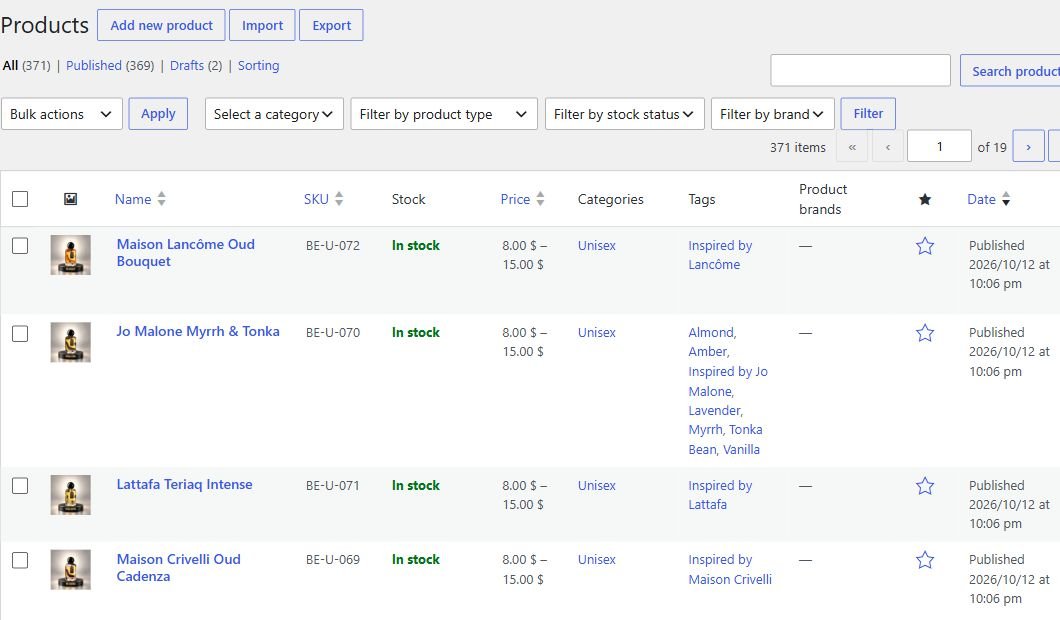Screen dimensions: 1060x620
Task: Click the image column header icon
Action: pos(70,199)
